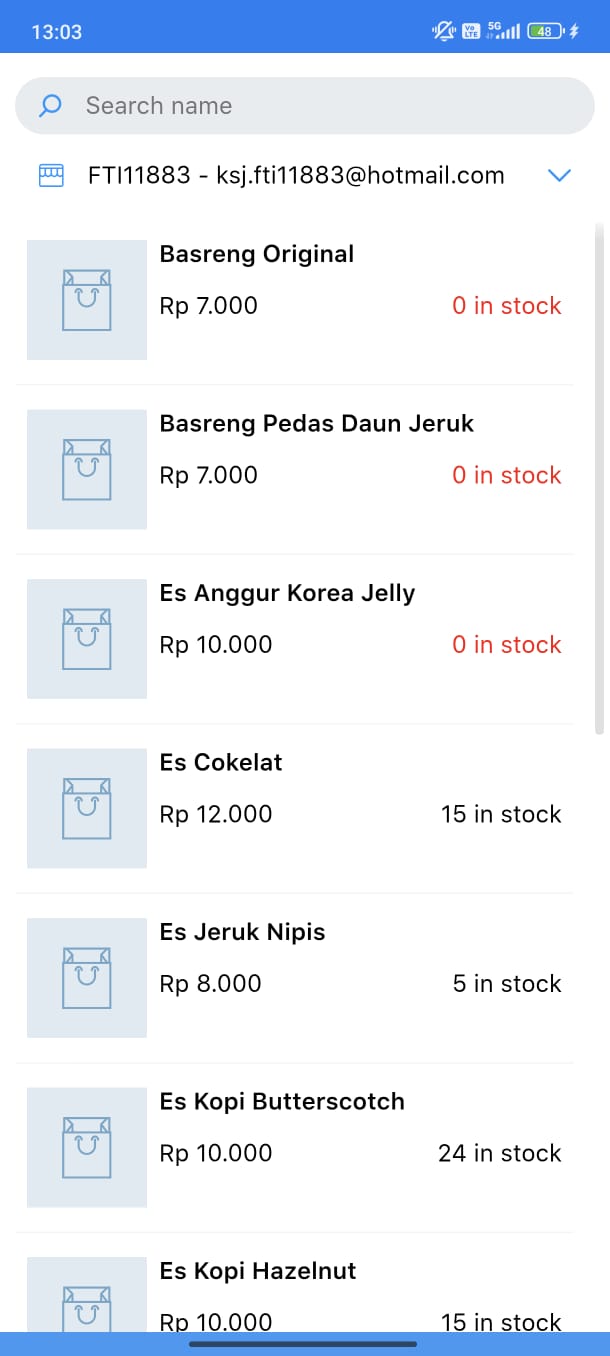Tap the Es Jeruk Nipis bag icon
This screenshot has width=610, height=1356.
87,977
